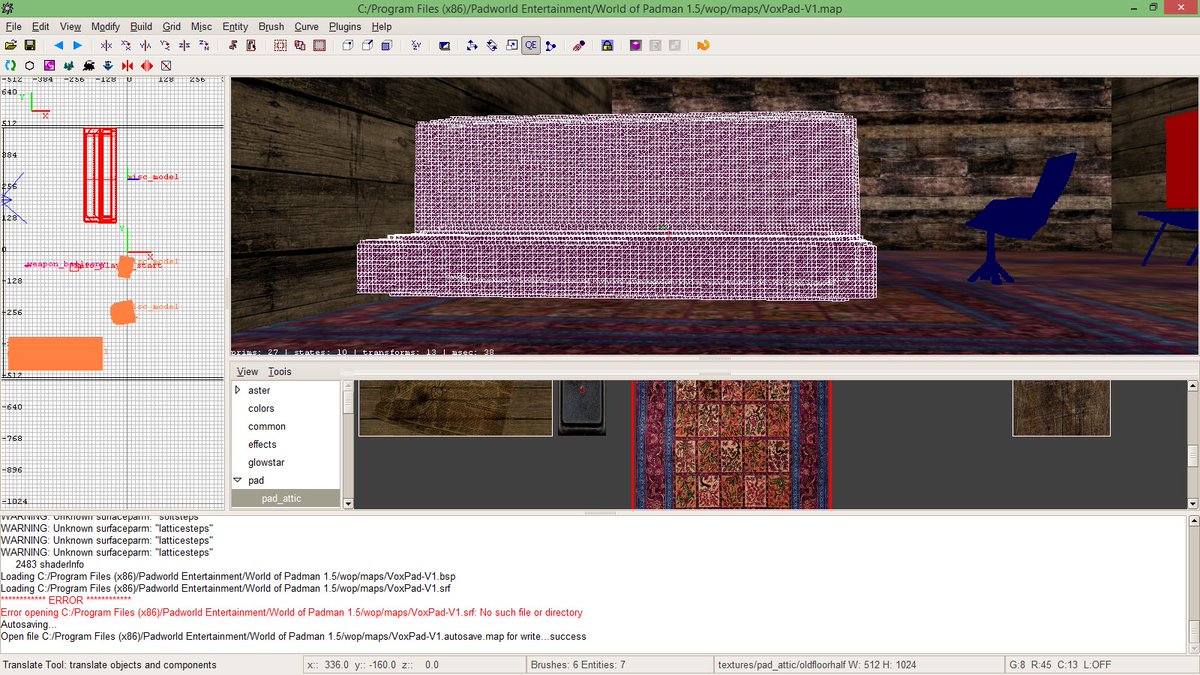Image resolution: width=1200 pixels, height=675 pixels.
Task: Open the File menu
Action: [13, 26]
